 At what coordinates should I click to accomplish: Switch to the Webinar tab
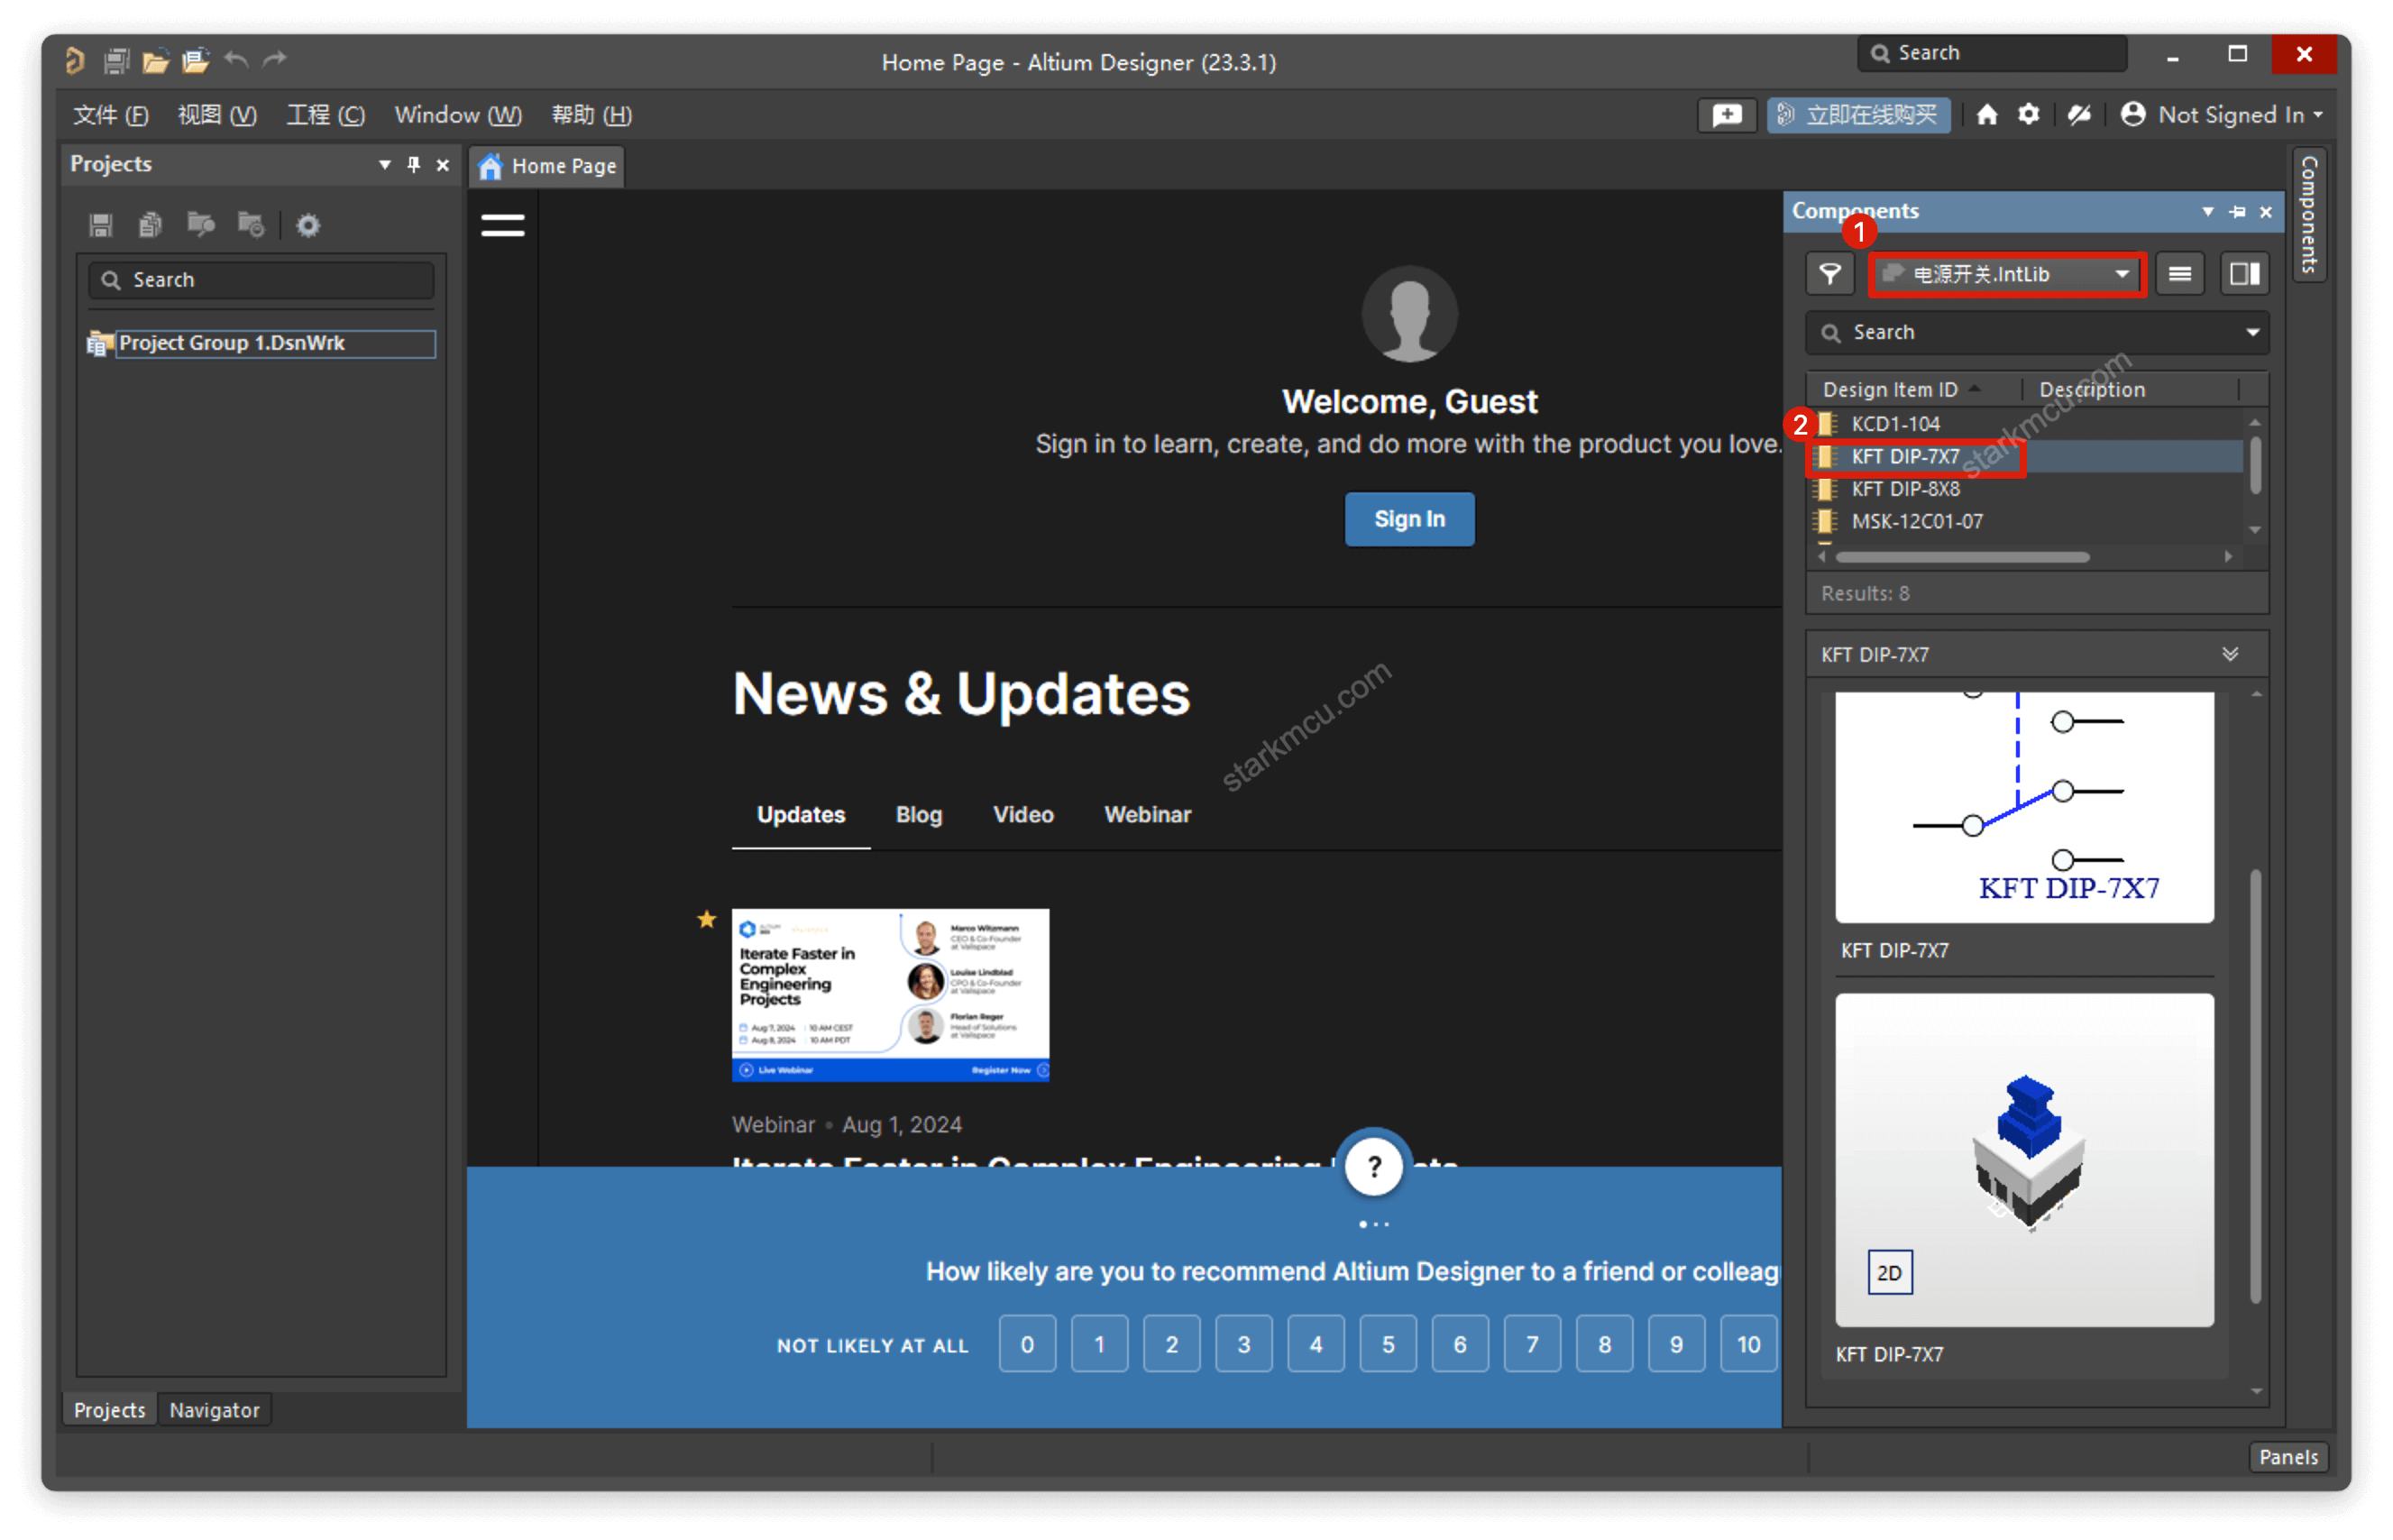[x=1147, y=814]
